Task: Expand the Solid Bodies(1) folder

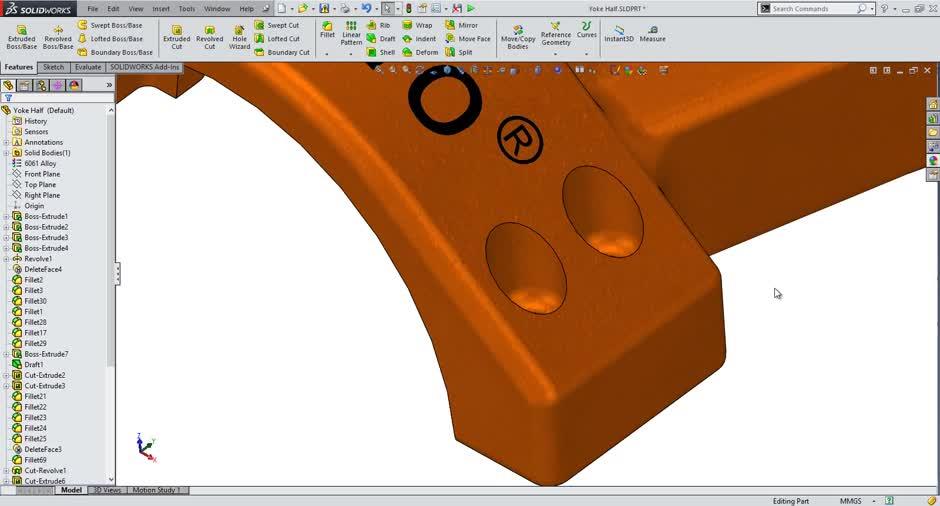Action: point(6,153)
